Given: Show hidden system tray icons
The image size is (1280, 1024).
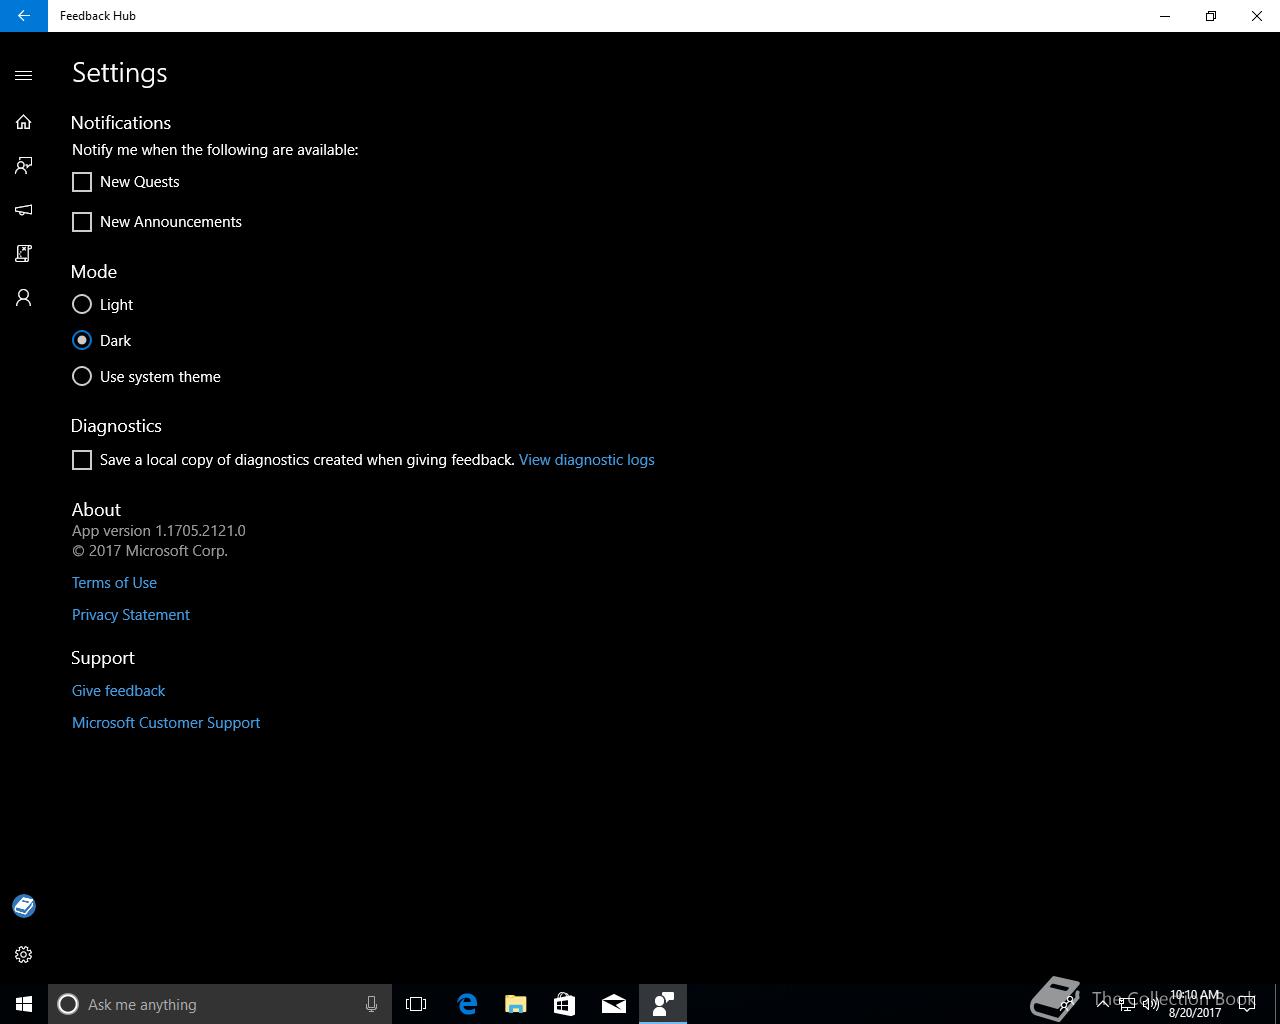Looking at the screenshot, I should coord(1103,1004).
